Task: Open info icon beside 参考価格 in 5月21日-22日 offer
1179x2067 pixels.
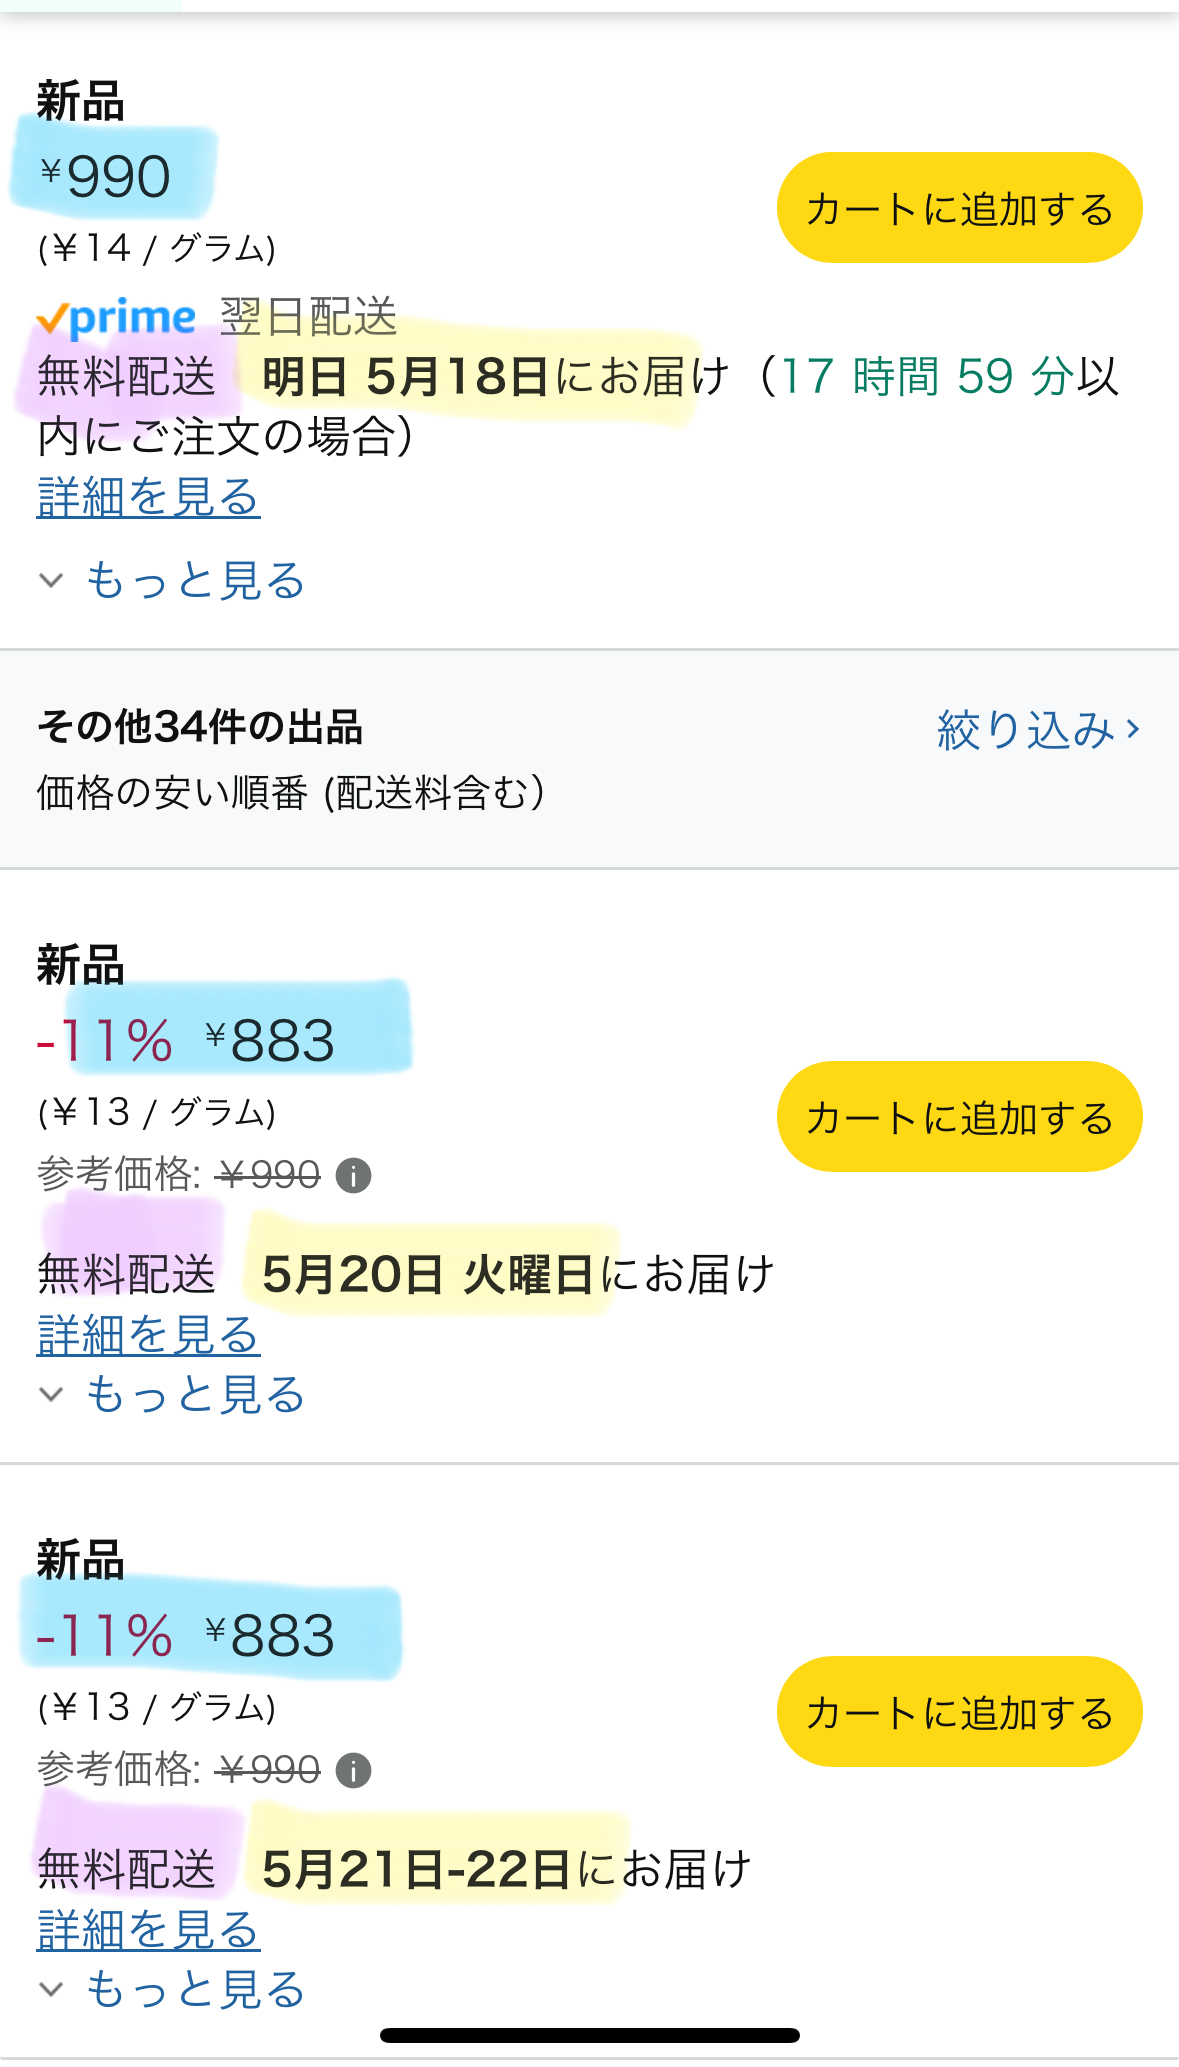Action: 353,1770
